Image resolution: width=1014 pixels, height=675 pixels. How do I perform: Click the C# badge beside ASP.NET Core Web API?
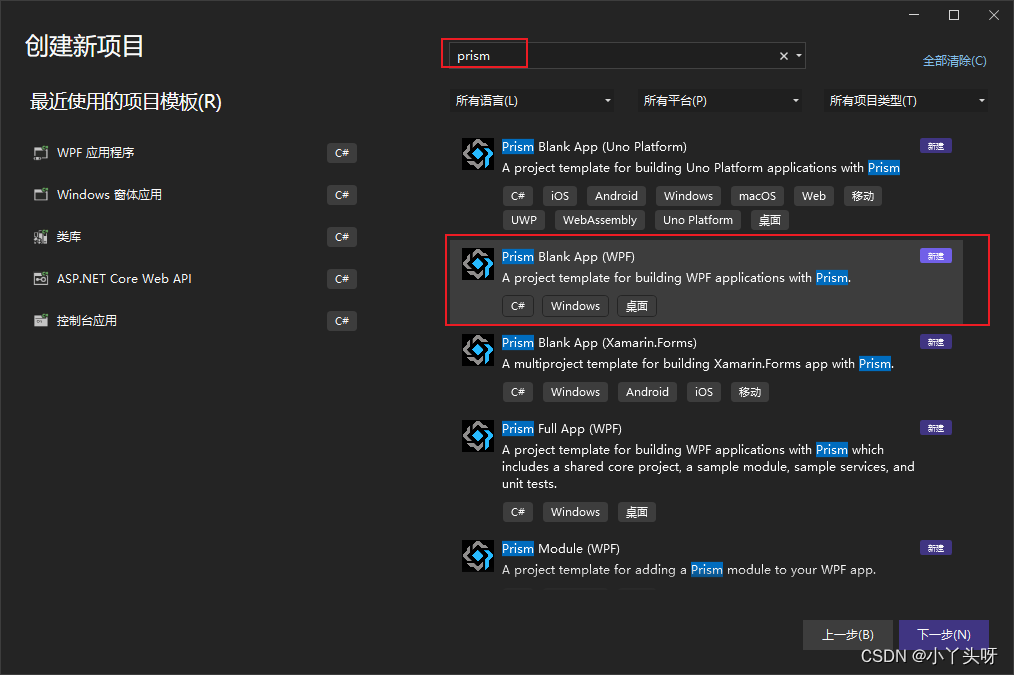tap(342, 279)
